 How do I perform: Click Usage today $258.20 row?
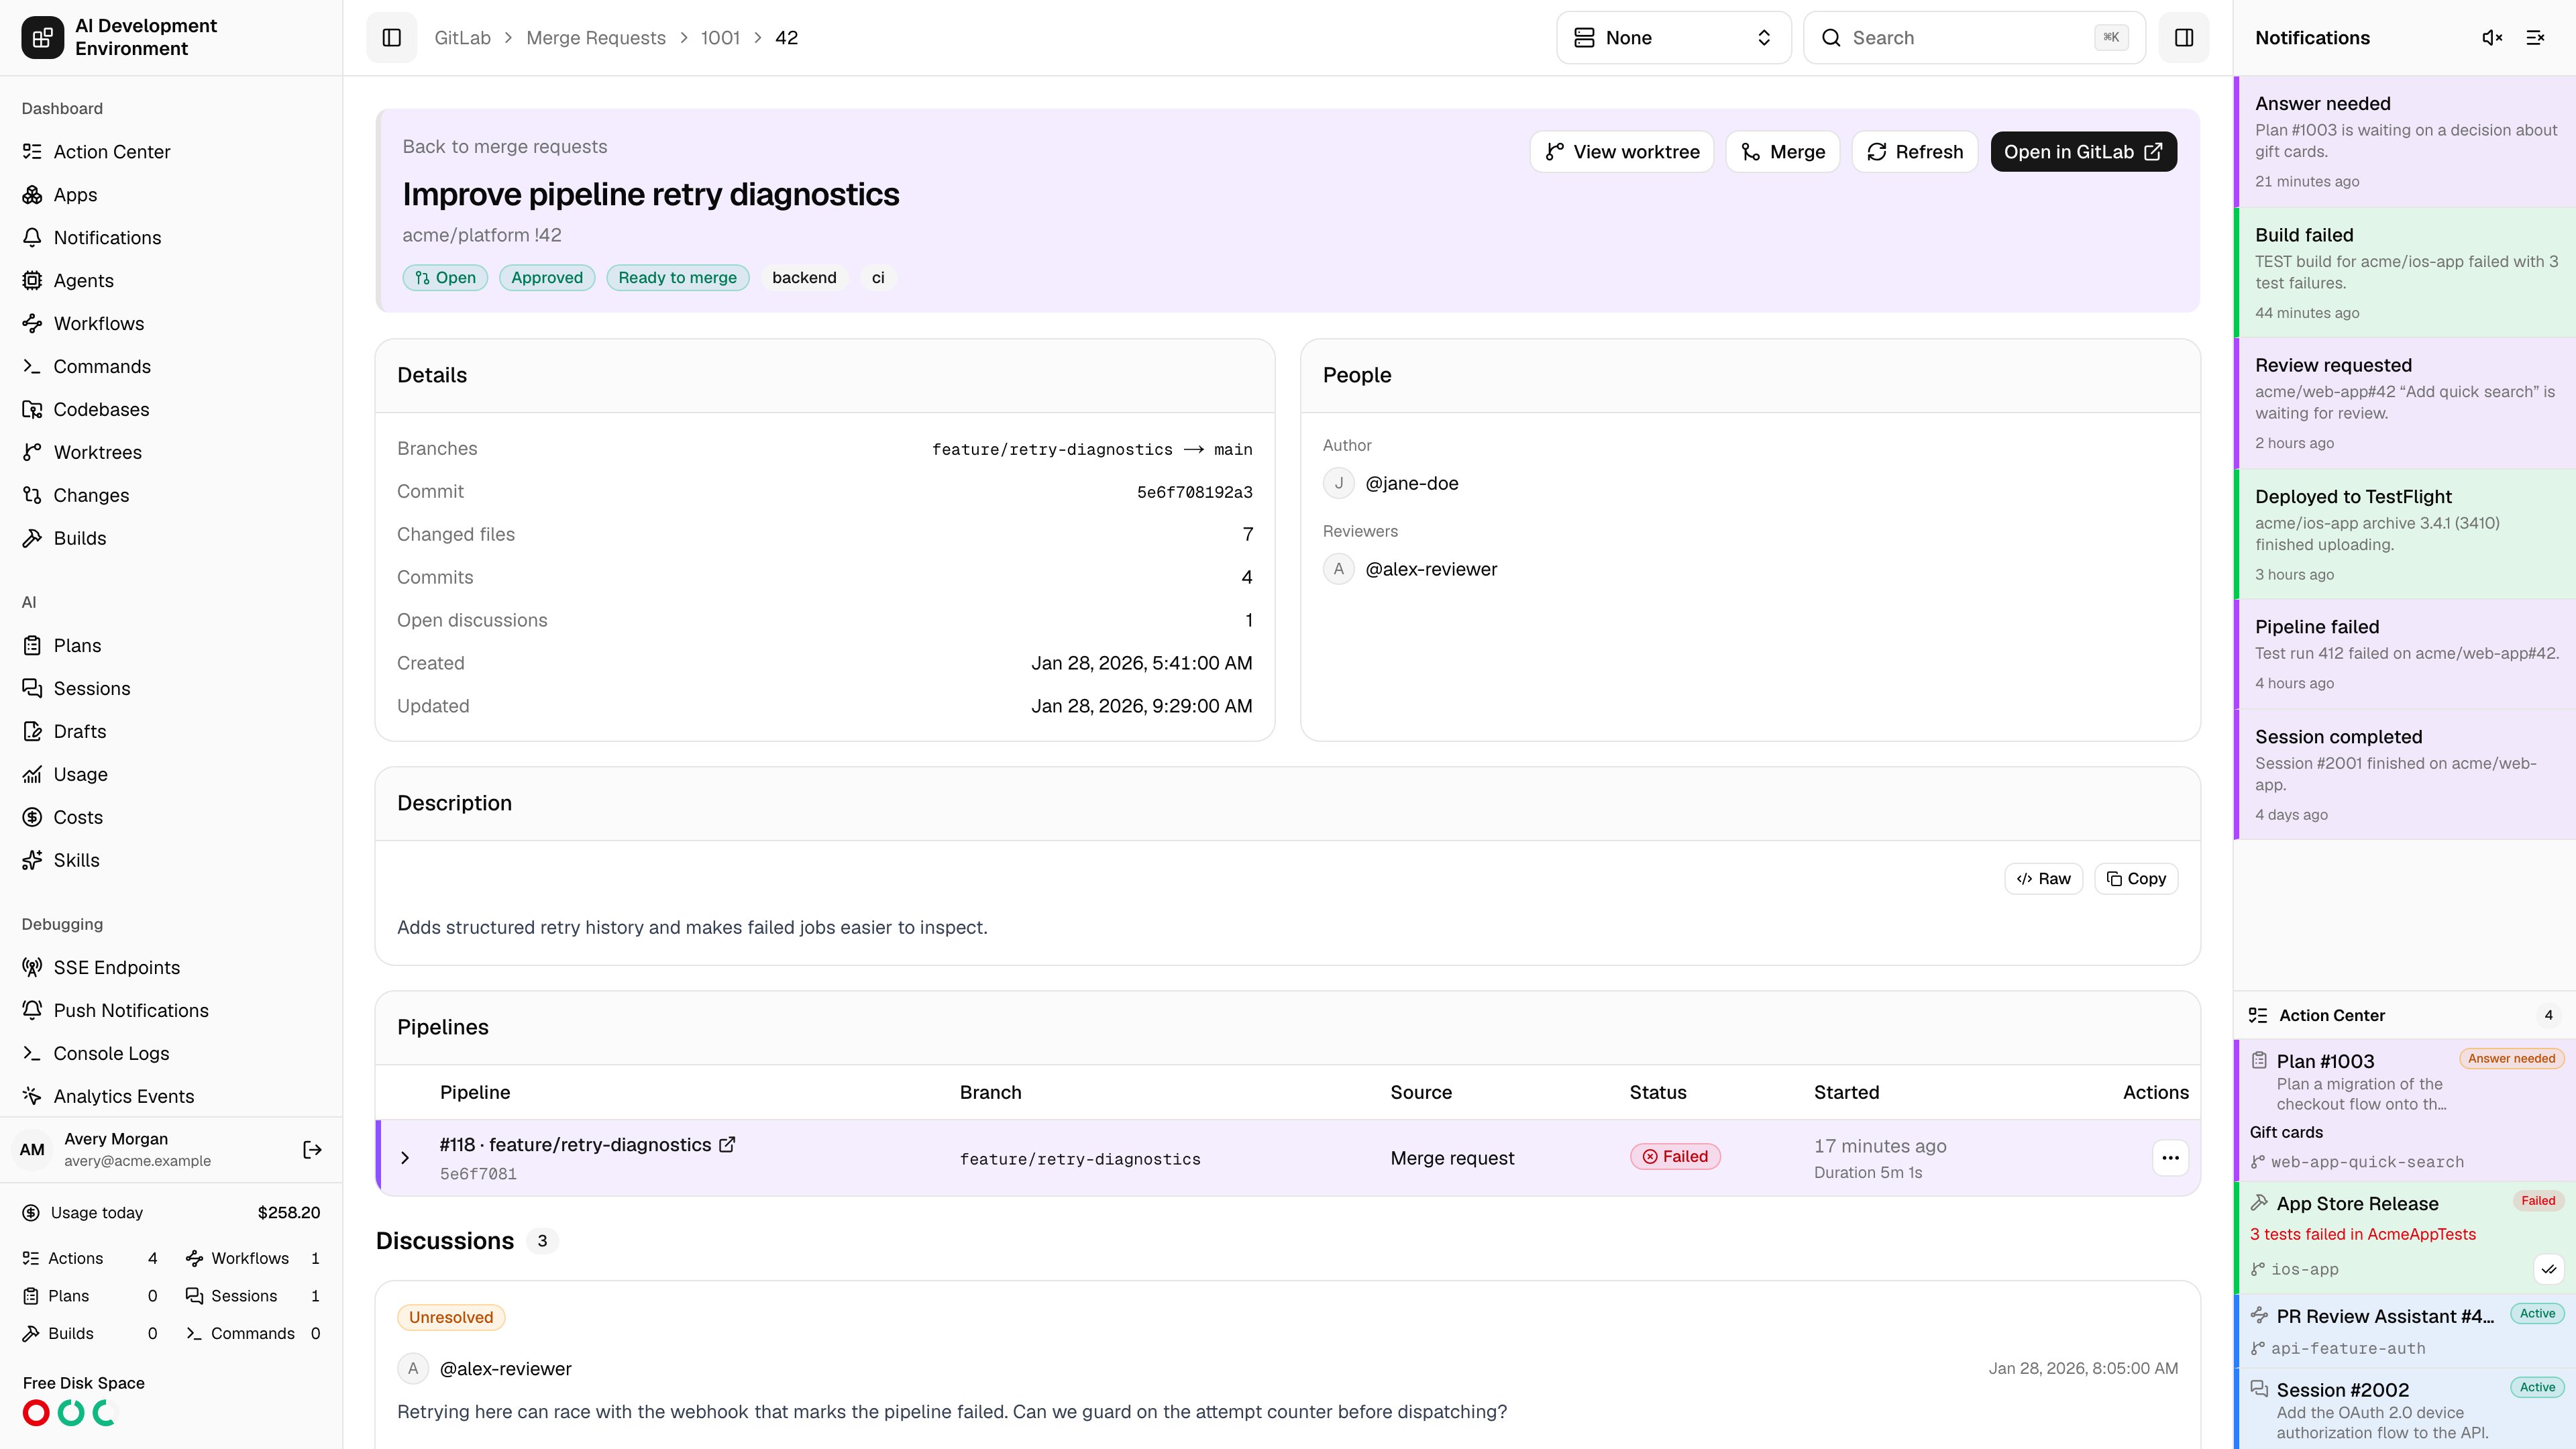[171, 1212]
